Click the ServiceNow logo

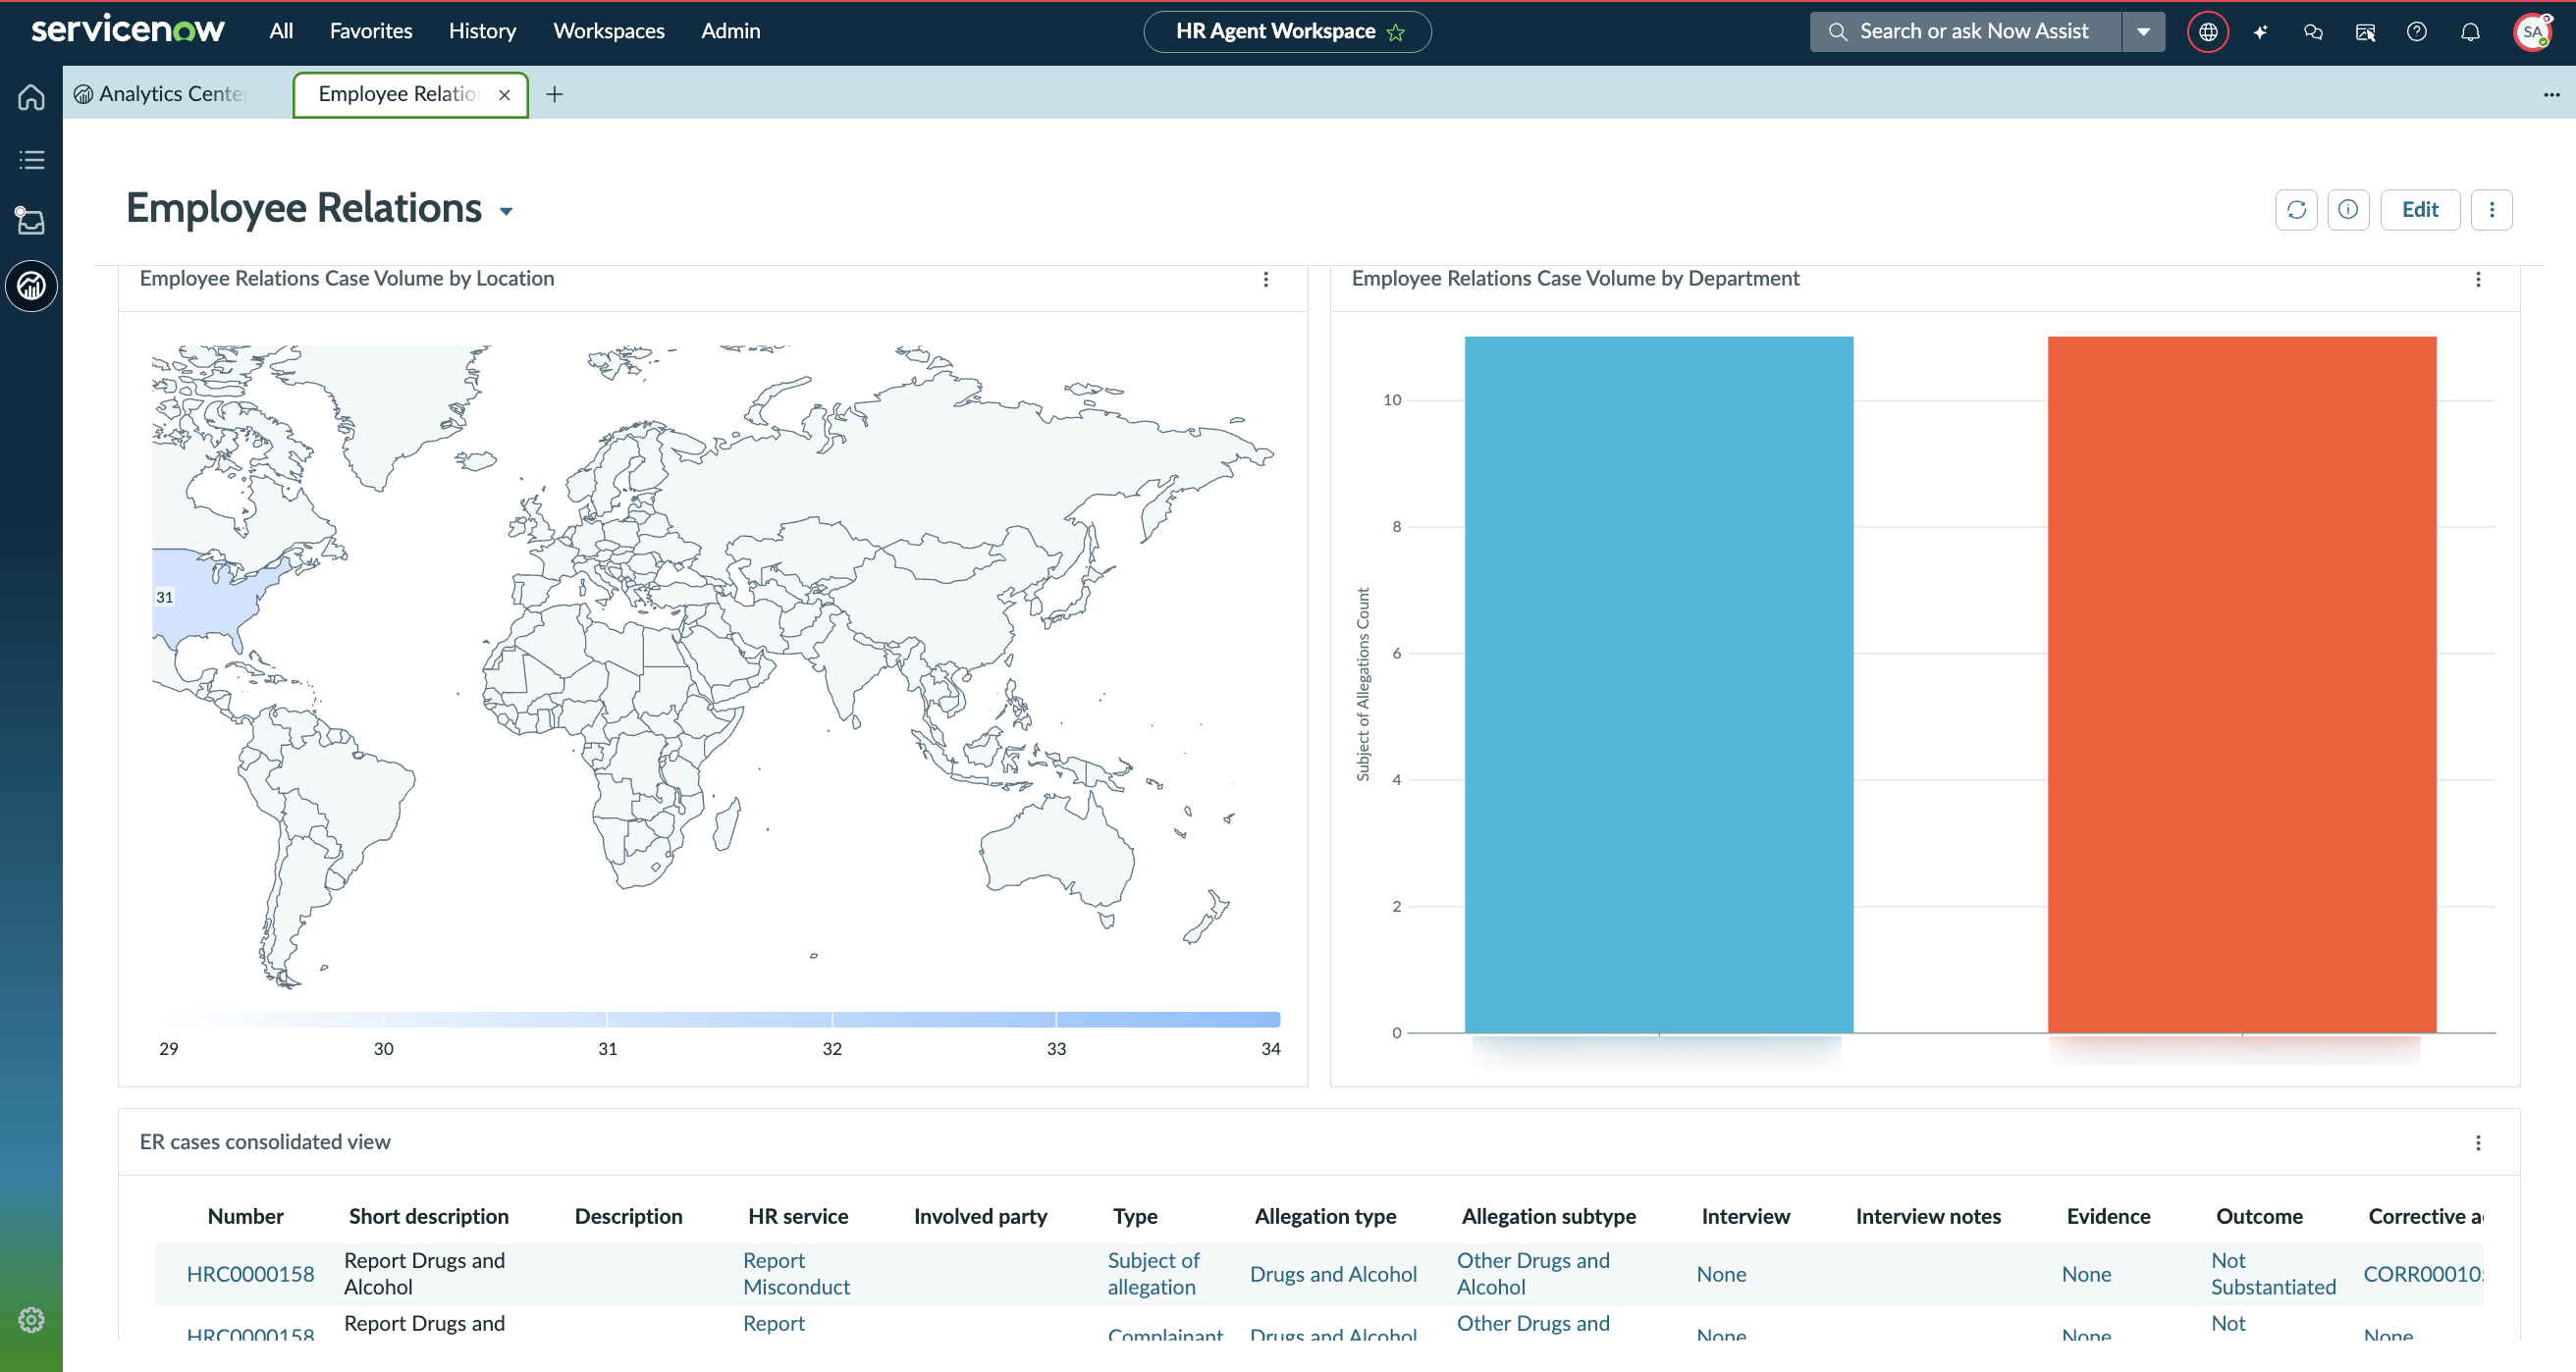point(128,30)
